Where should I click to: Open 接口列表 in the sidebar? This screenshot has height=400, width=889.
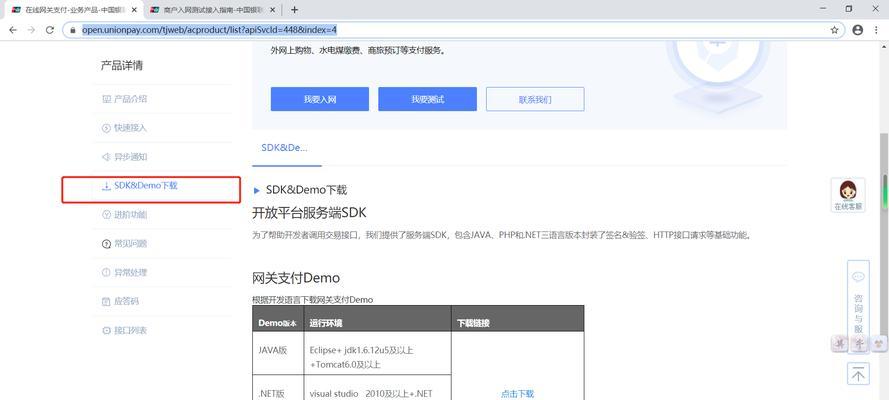click(x=125, y=330)
